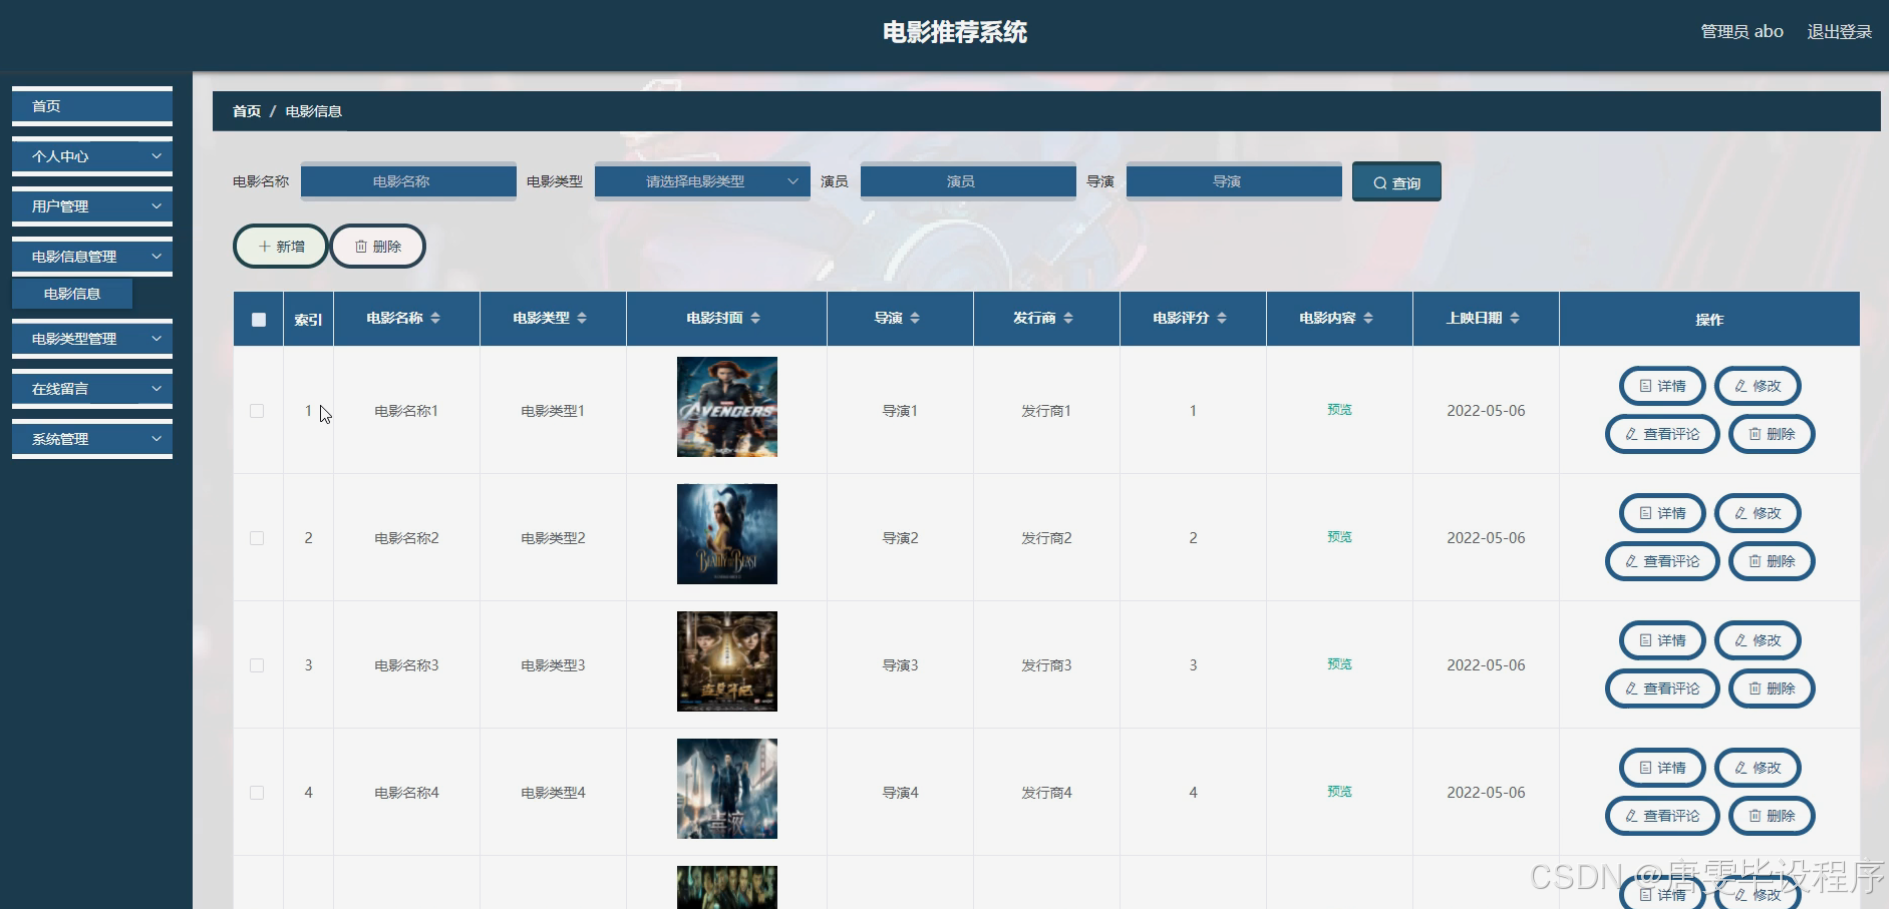The image size is (1889, 909).
Task: Focus the 电影名称 search field
Action: click(x=408, y=181)
